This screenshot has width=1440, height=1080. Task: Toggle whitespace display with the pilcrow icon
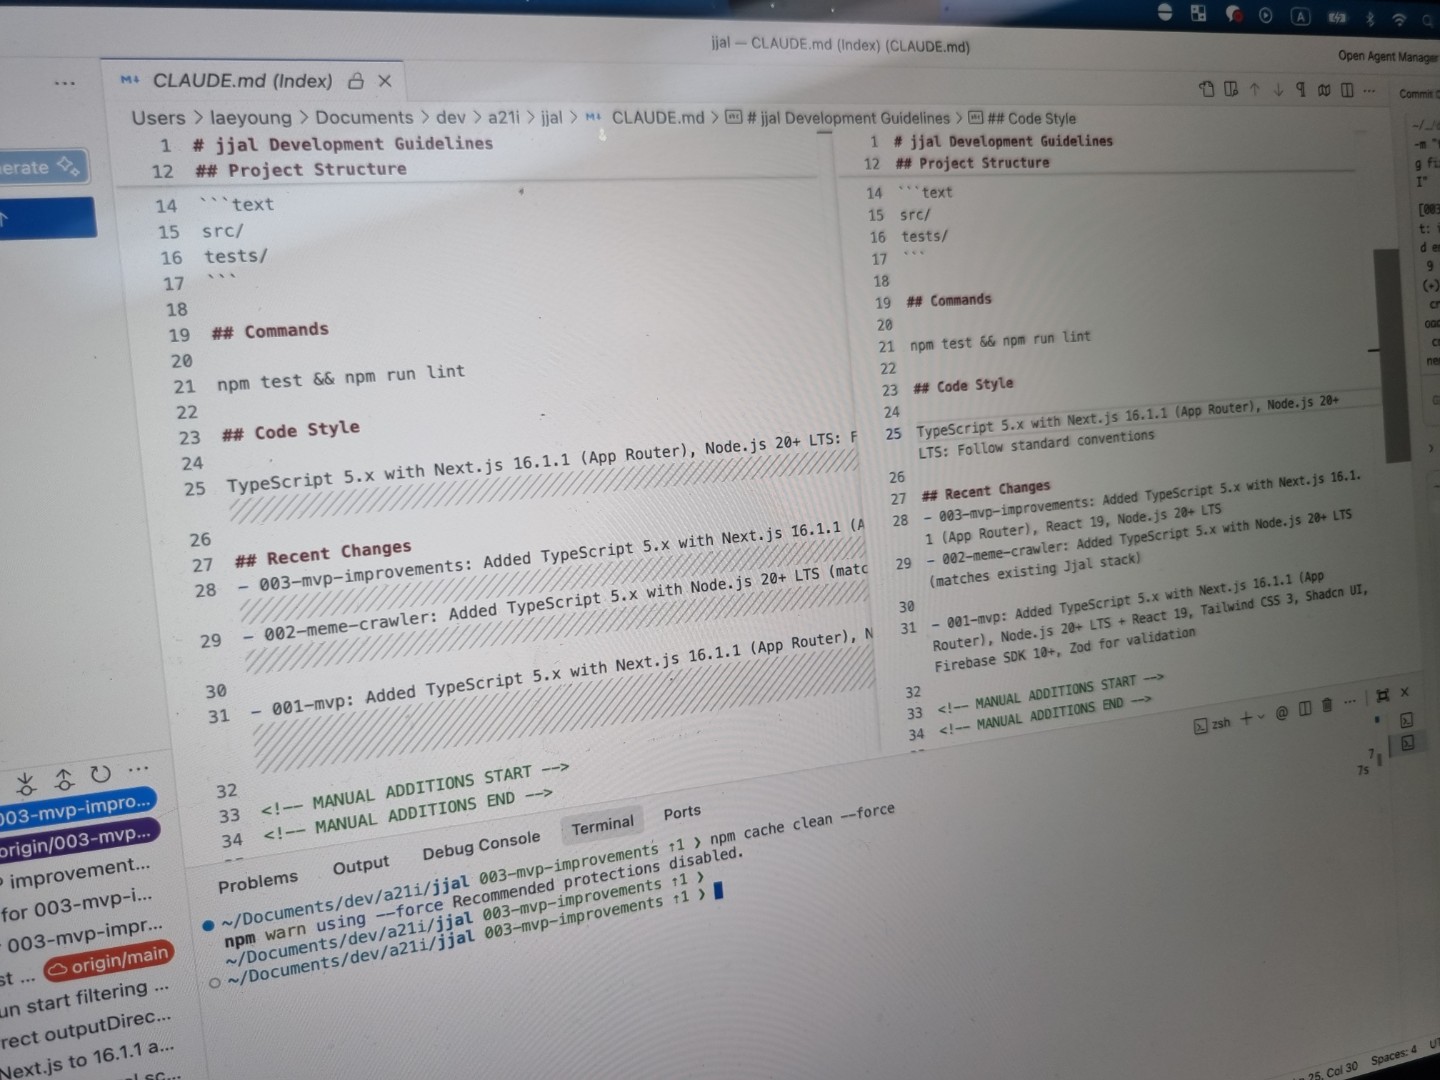point(1301,90)
